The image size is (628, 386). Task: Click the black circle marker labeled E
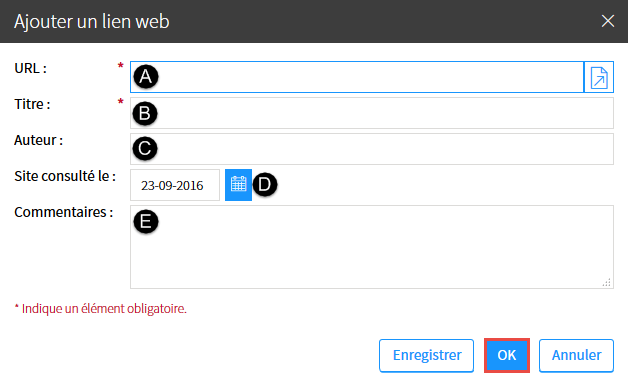point(146,221)
